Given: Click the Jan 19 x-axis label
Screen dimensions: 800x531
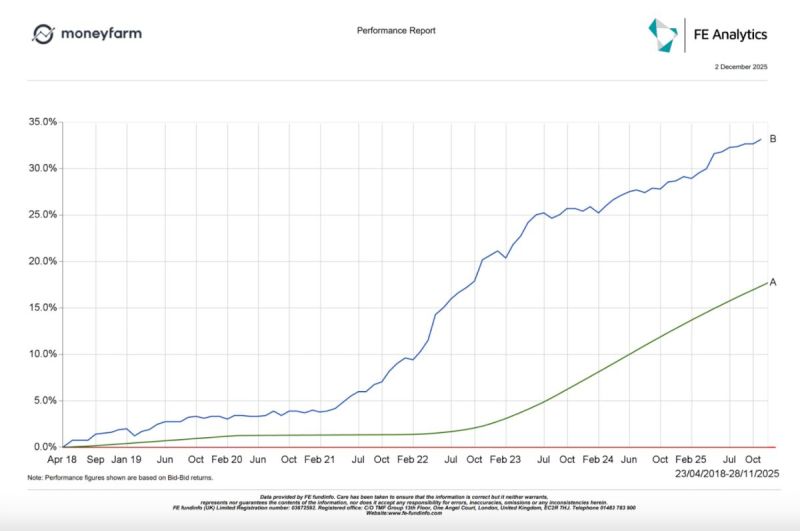Looking at the screenshot, I should click(126, 460).
